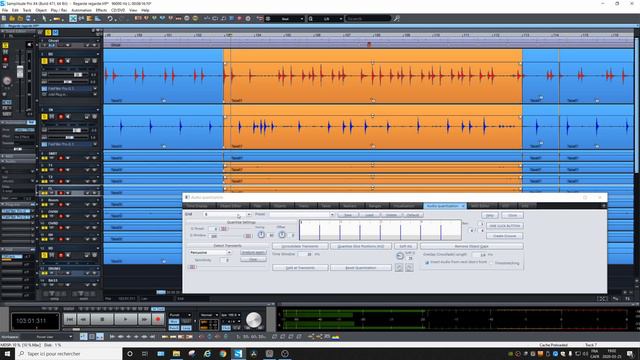Select the mouse pointer mode icon

coord(44,18)
